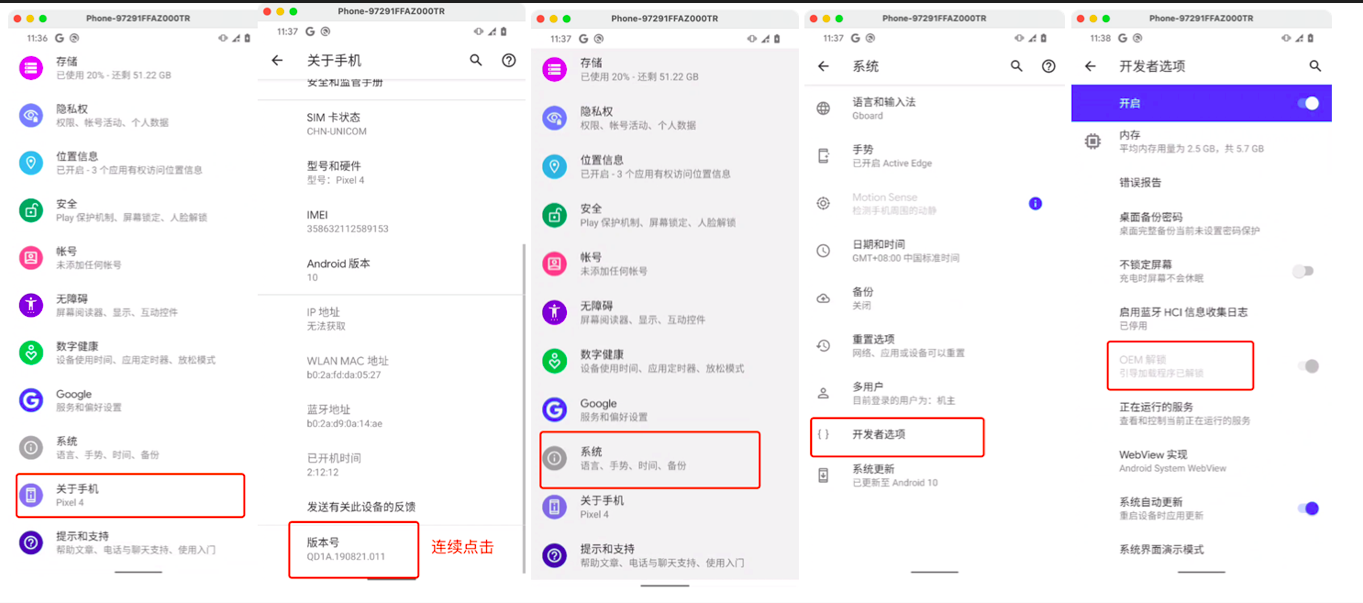Toggle the OEM 解锁 switch

click(1308, 366)
